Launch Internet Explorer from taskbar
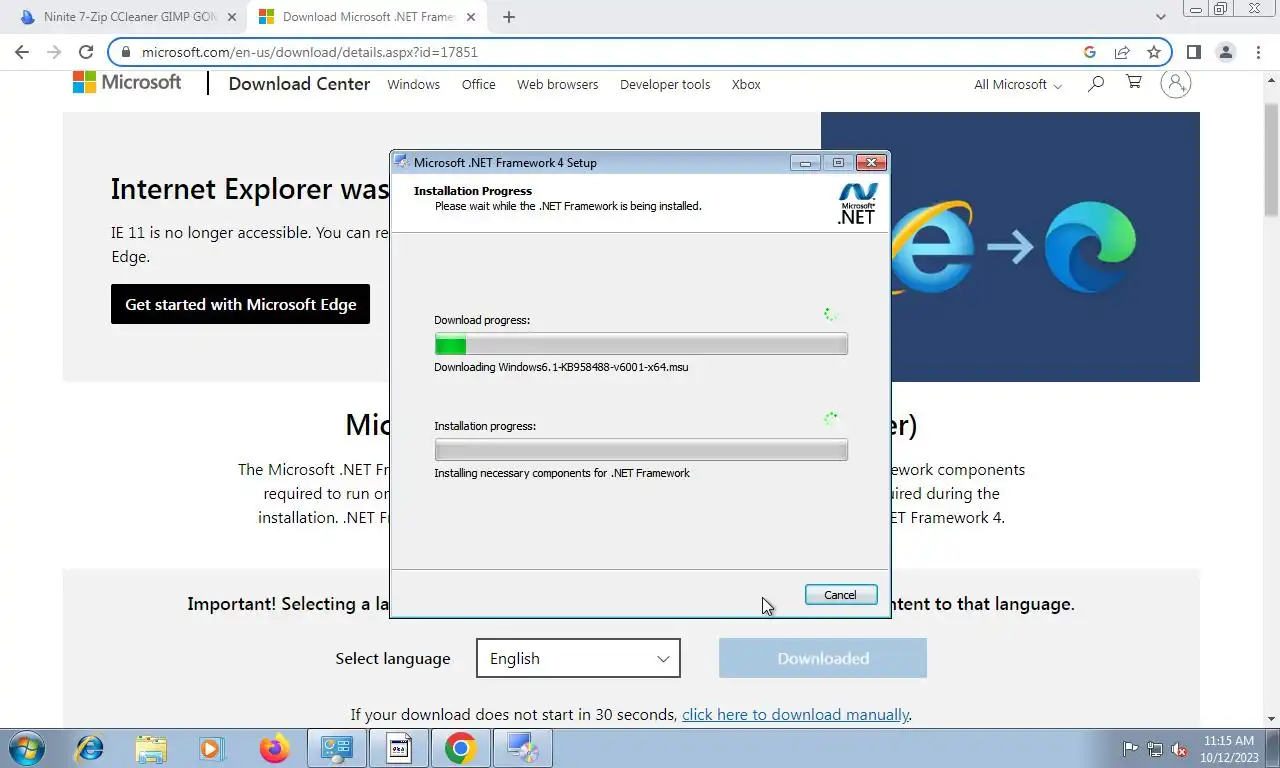 click(x=89, y=748)
